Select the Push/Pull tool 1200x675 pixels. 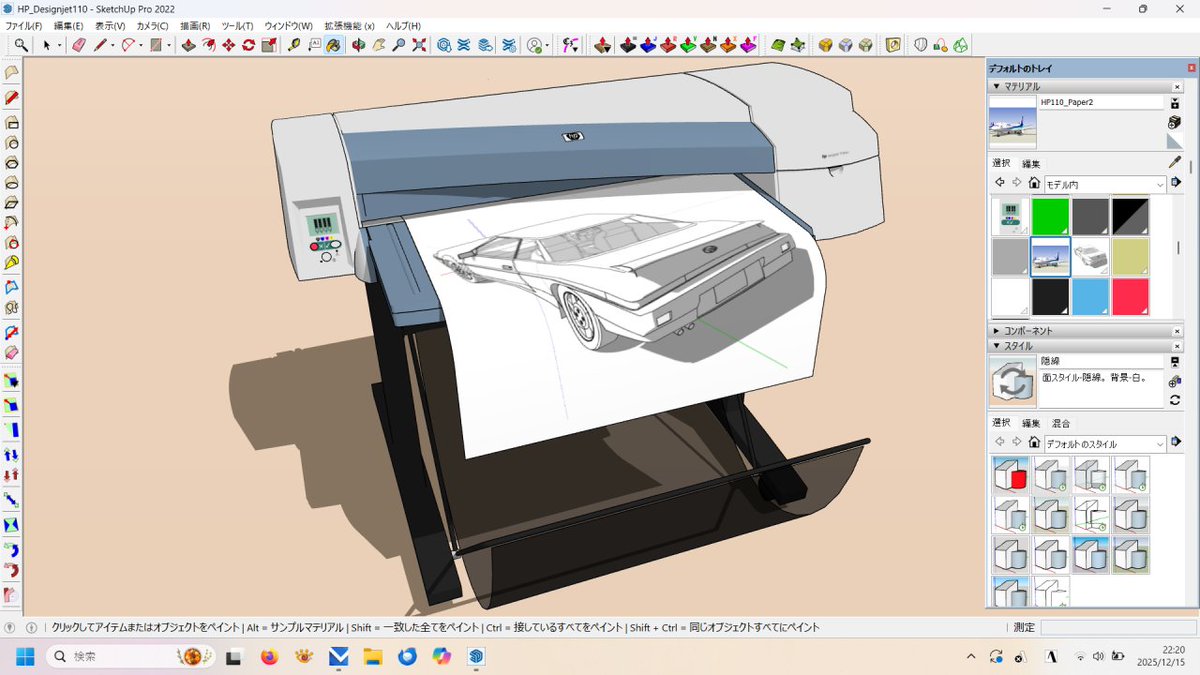(x=188, y=44)
